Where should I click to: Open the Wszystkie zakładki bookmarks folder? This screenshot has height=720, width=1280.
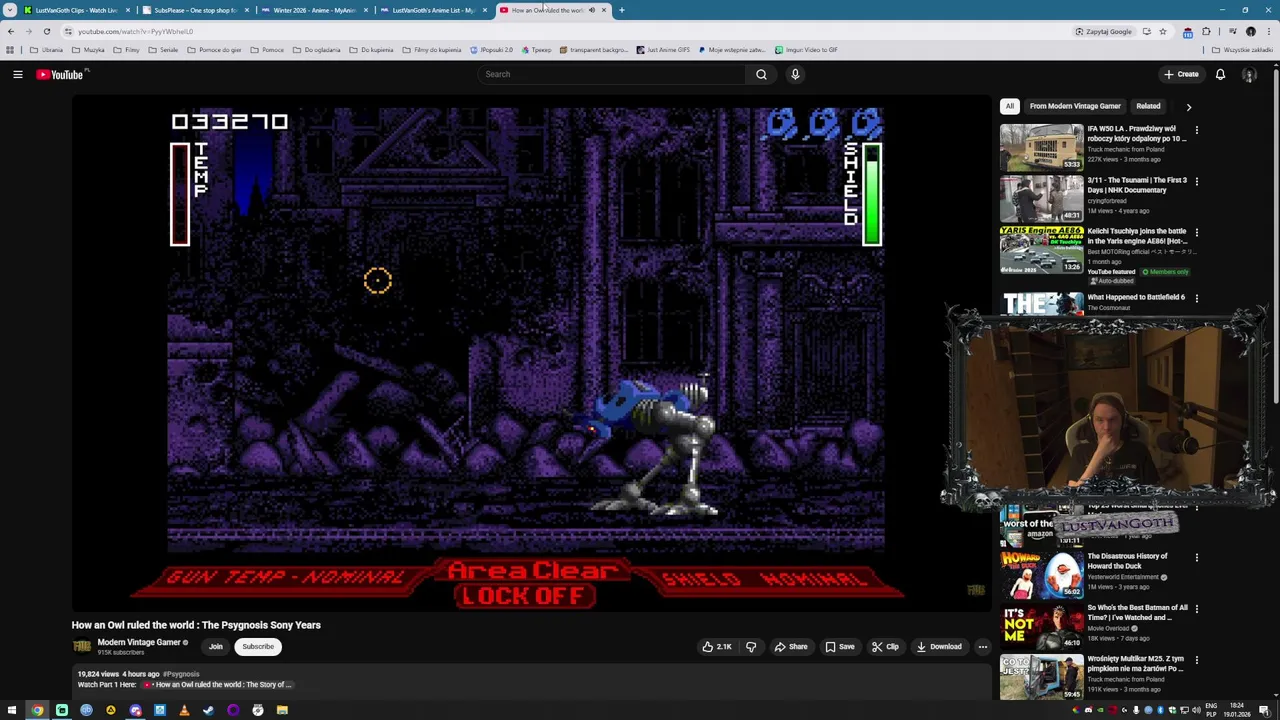pos(1242,50)
